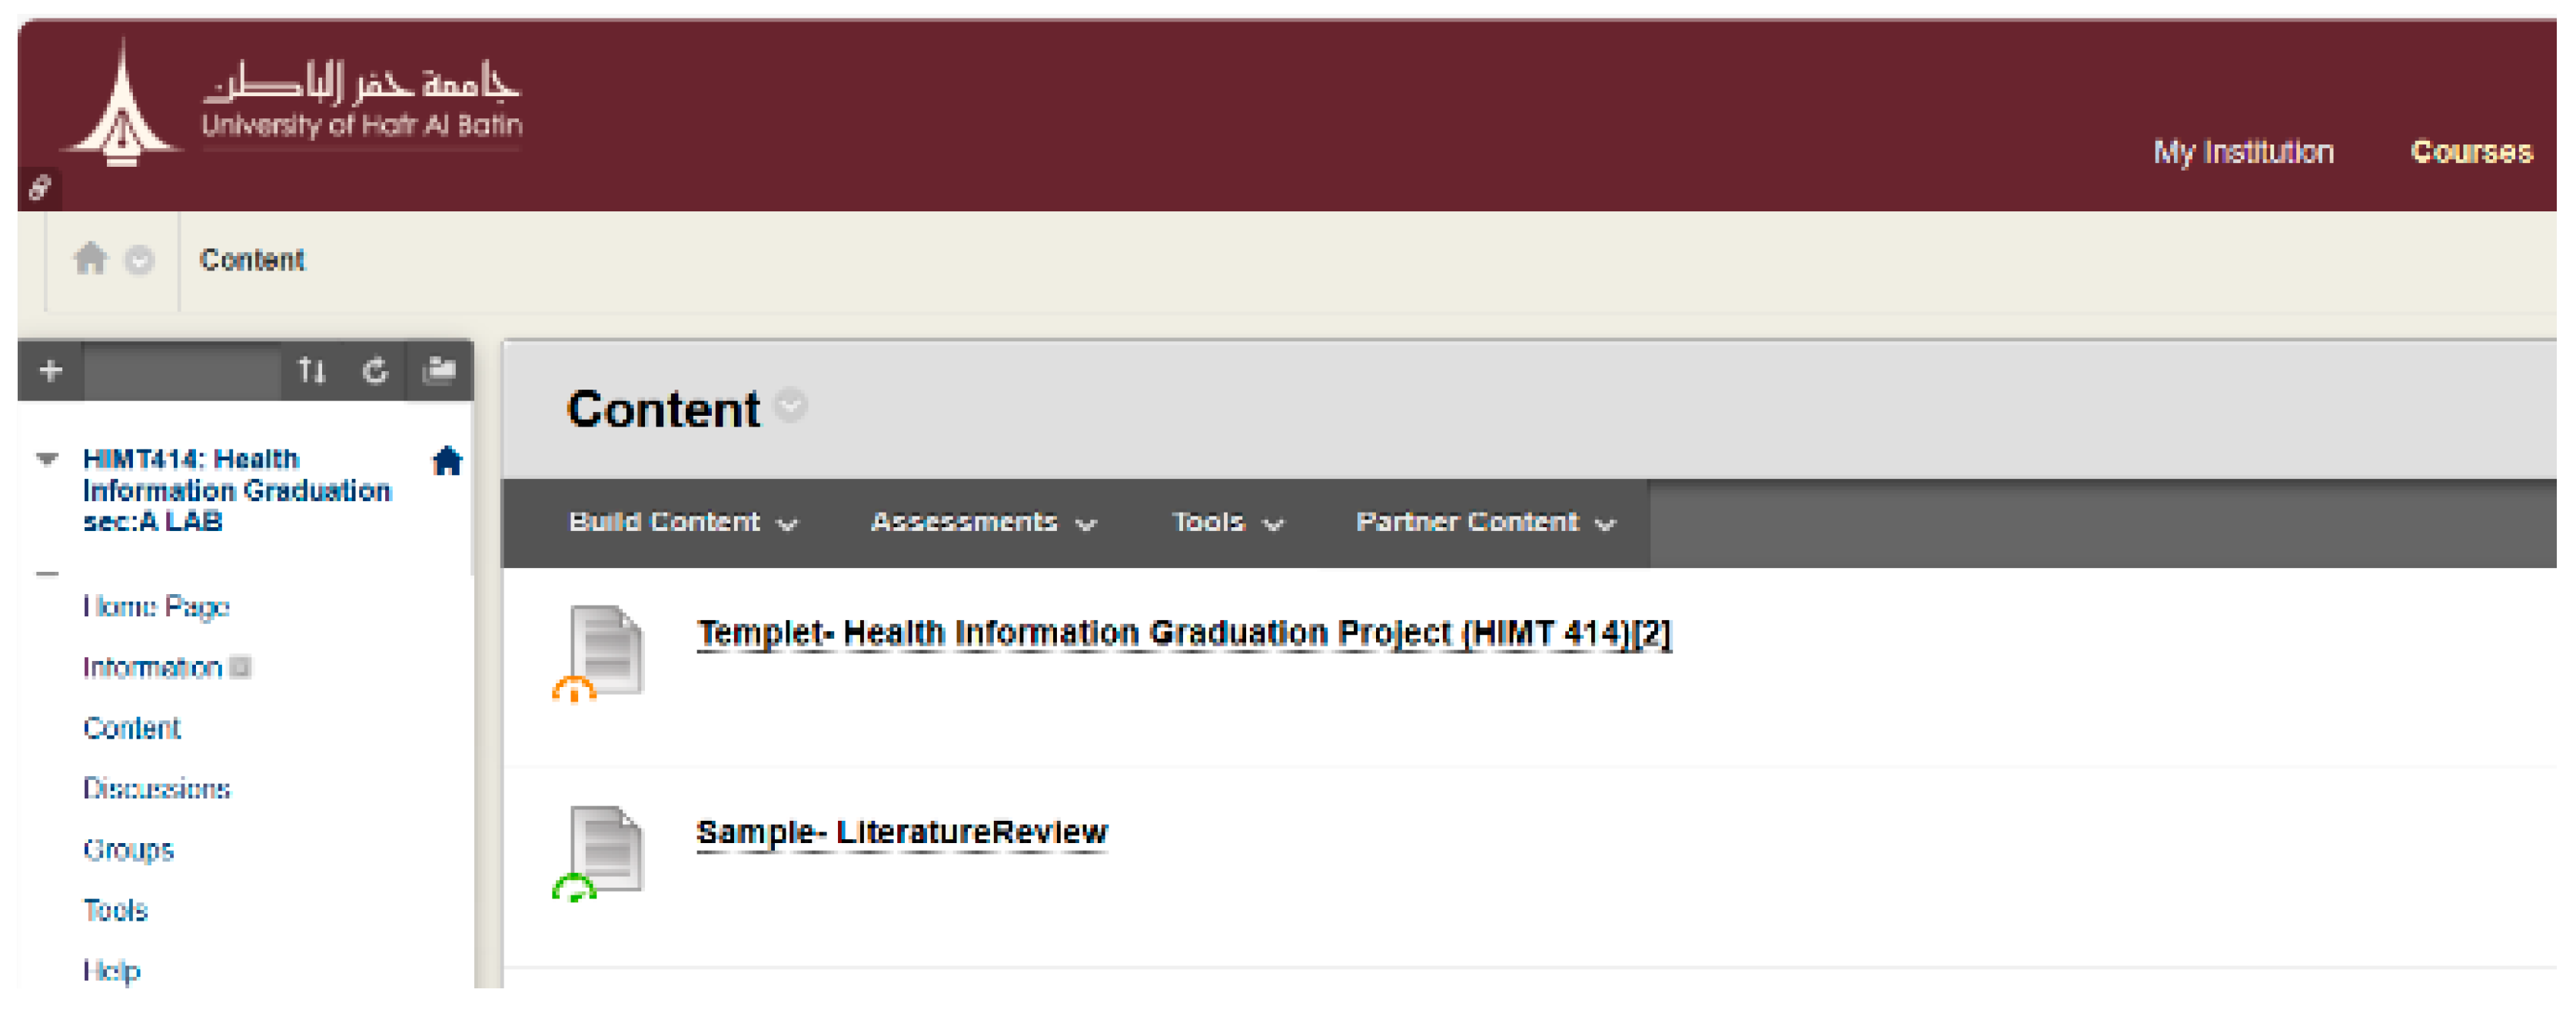Refresh the course menu with circular arrow
The image size is (2576, 1016).
point(375,371)
